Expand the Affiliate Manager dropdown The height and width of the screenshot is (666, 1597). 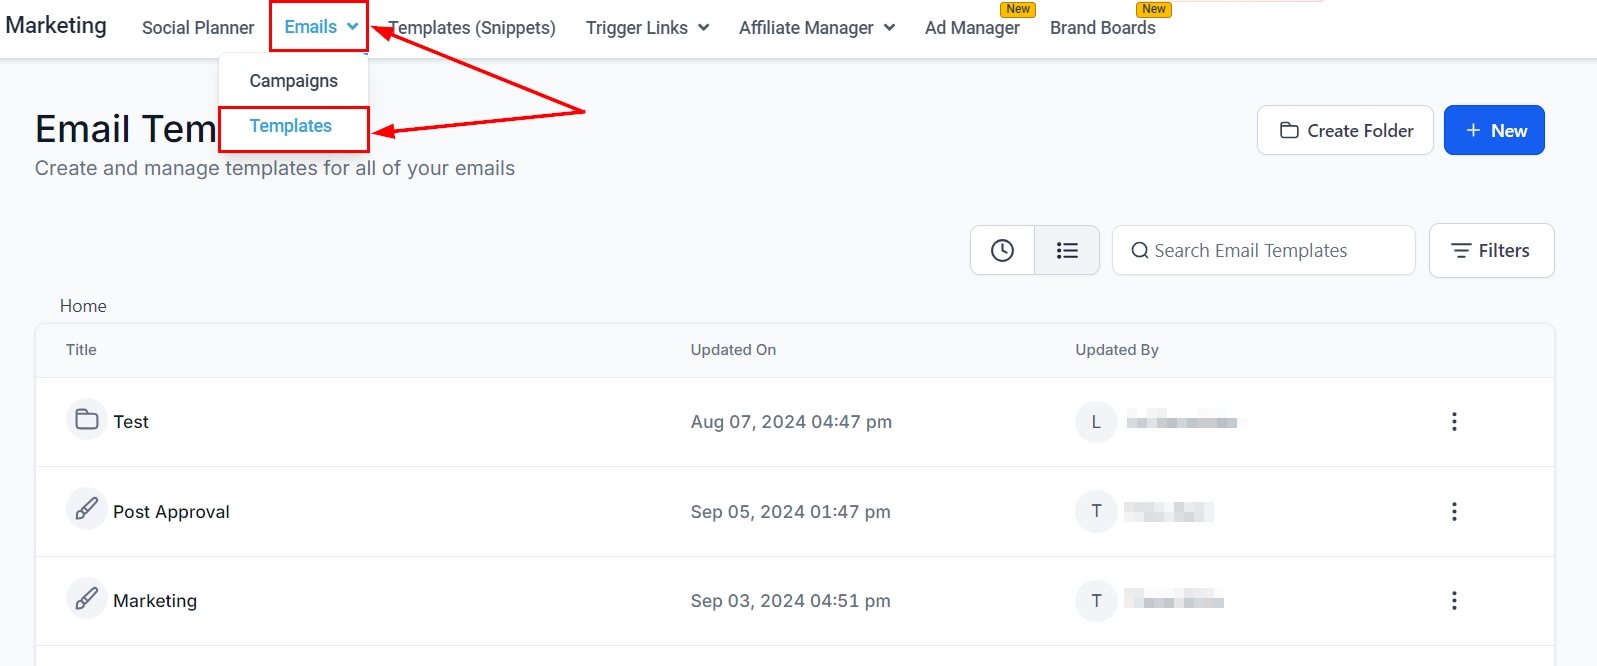click(816, 28)
